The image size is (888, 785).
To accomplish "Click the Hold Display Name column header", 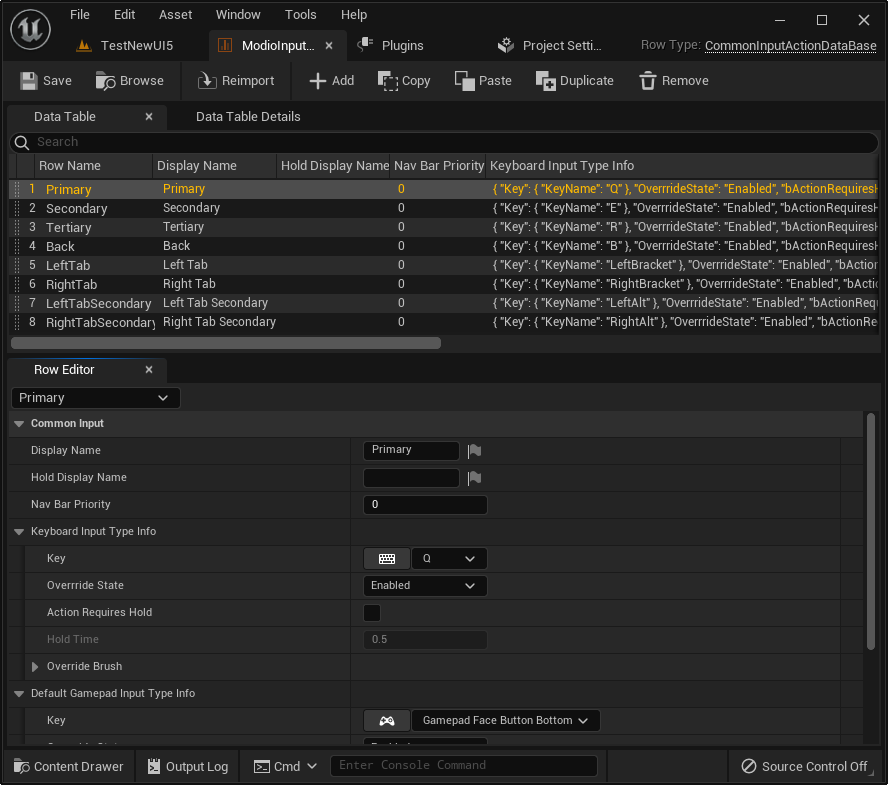I will pyautogui.click(x=334, y=166).
